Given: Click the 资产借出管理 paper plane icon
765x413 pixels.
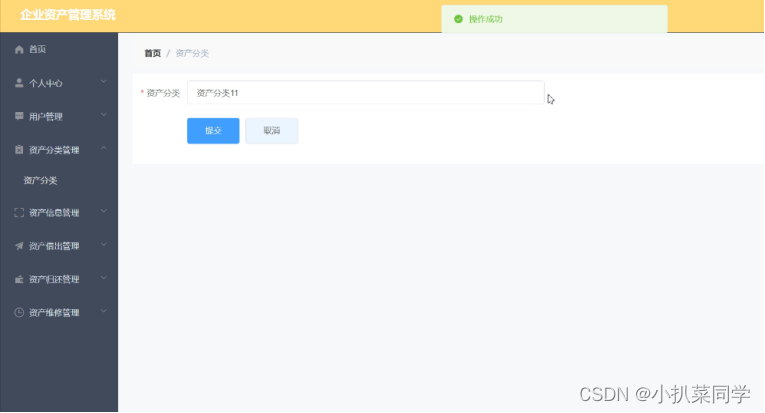Looking at the screenshot, I should pyautogui.click(x=19, y=246).
